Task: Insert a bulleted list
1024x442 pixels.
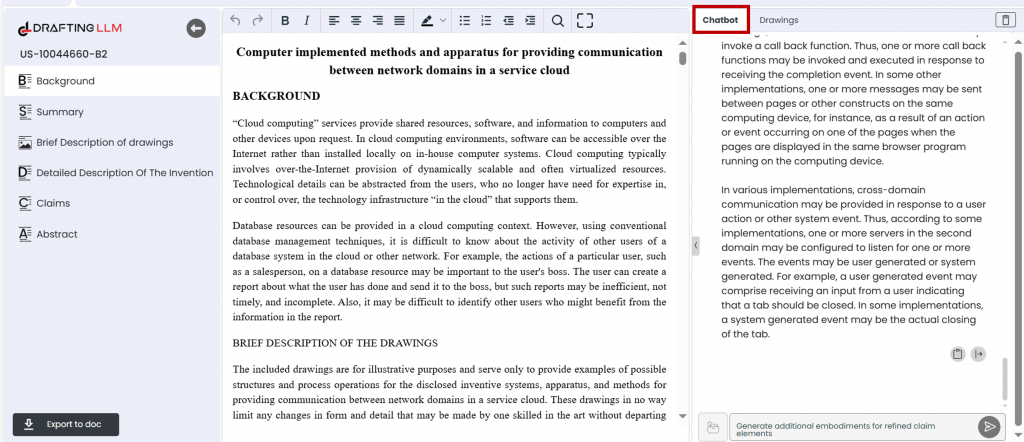Action: (464, 21)
